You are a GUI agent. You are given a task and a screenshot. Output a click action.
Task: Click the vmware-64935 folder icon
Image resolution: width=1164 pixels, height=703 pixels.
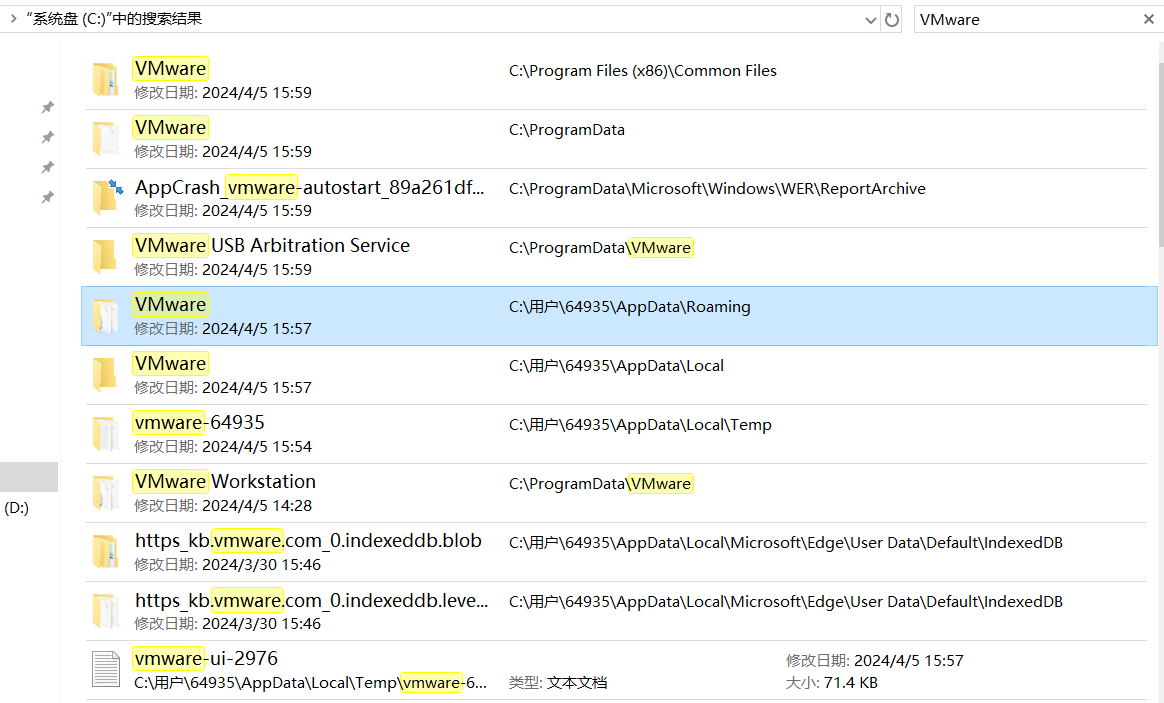[x=105, y=434]
